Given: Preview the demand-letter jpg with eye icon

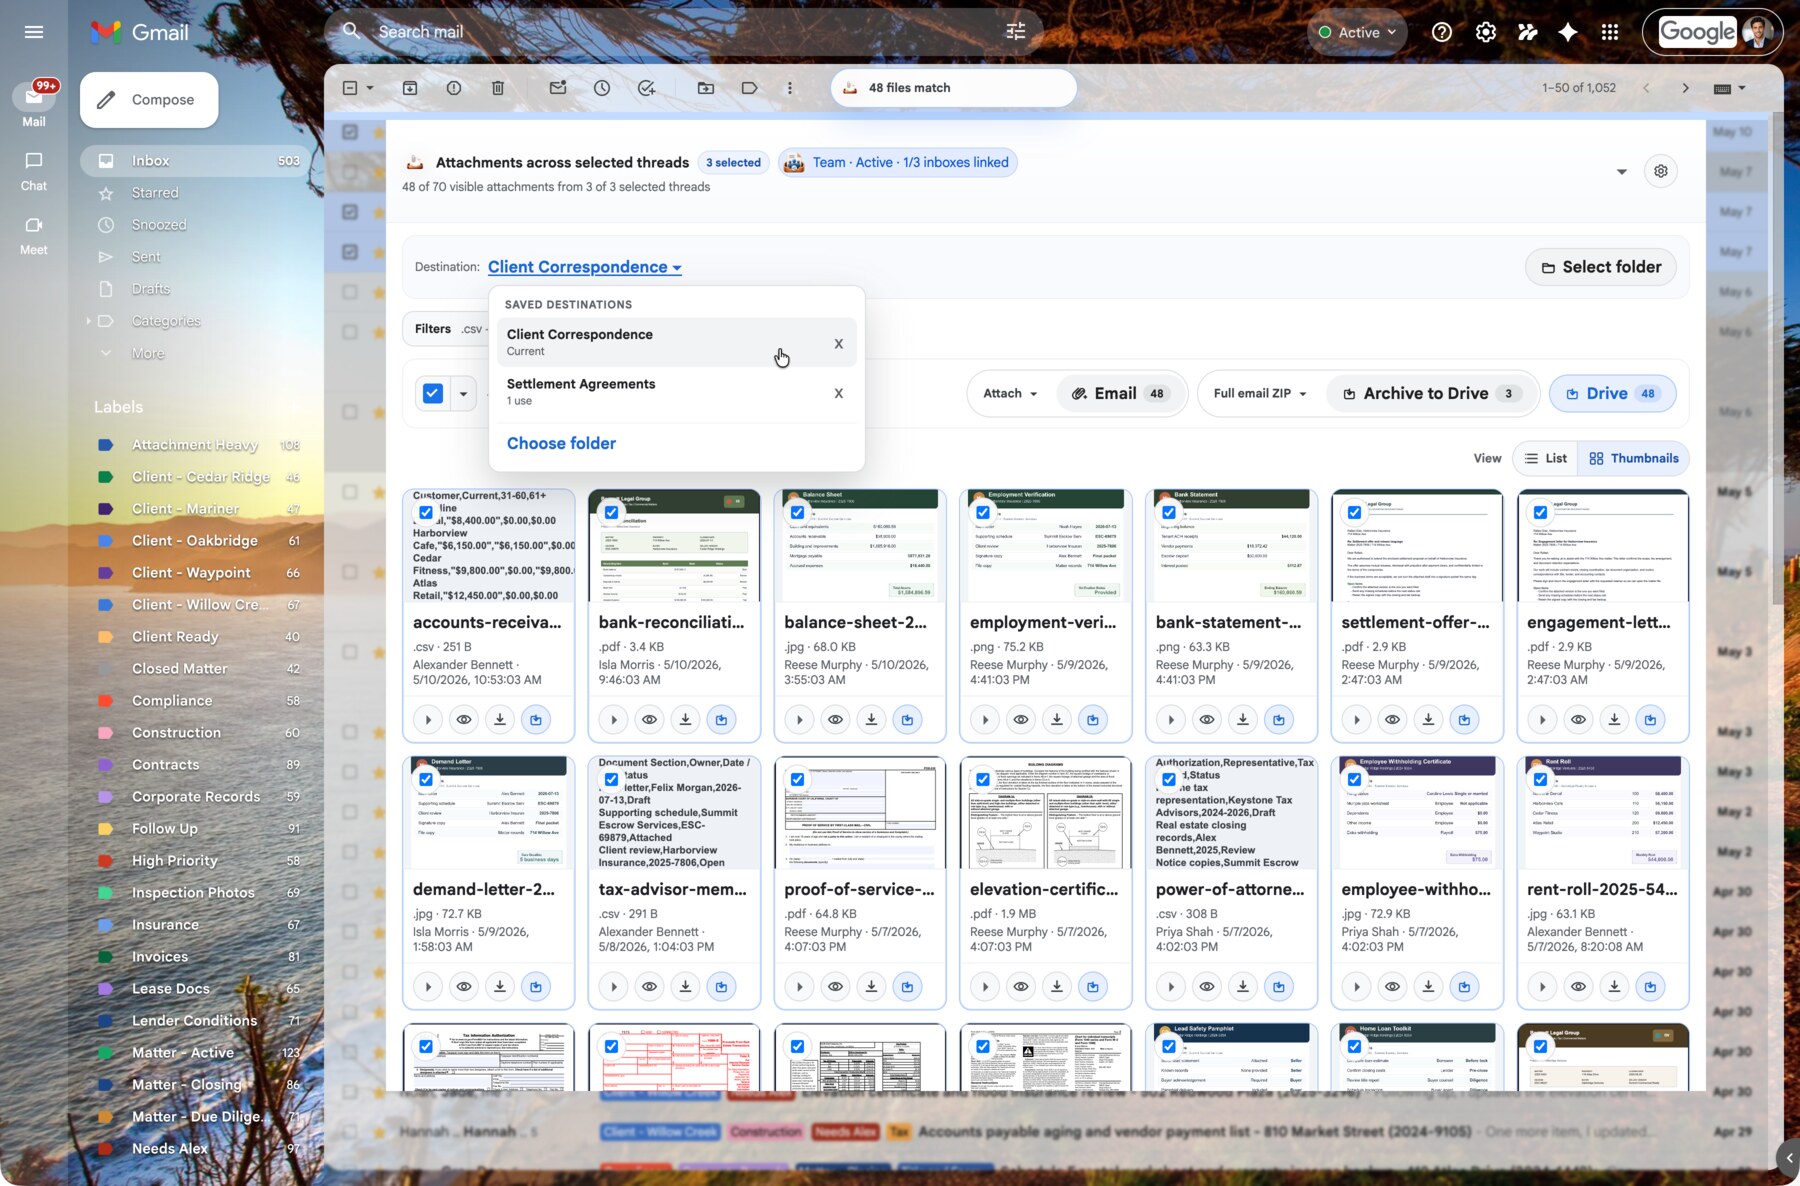Looking at the screenshot, I should [464, 987].
